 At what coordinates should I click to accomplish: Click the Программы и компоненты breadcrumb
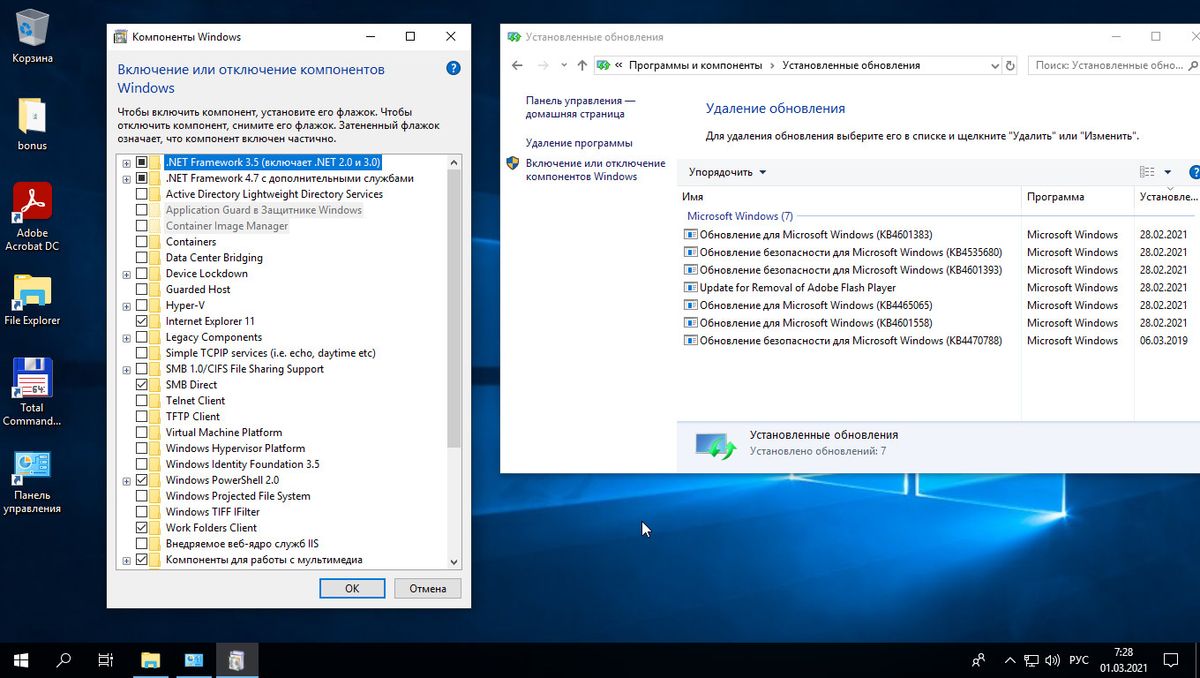[x=694, y=65]
